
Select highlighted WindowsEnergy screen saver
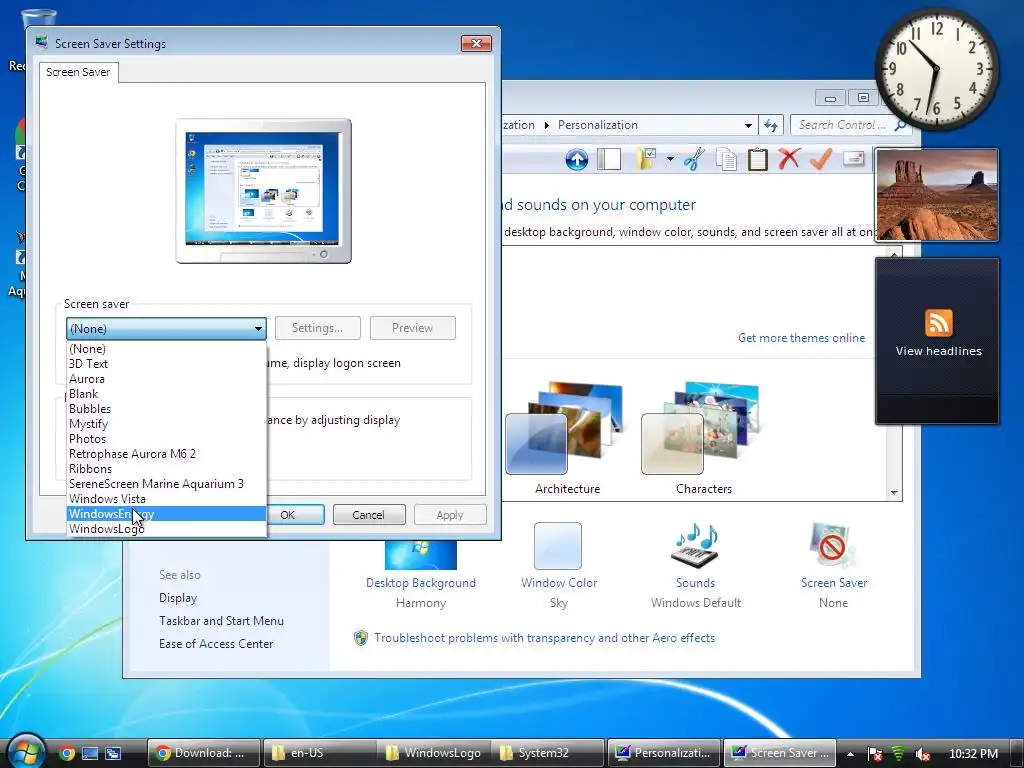[166, 514]
